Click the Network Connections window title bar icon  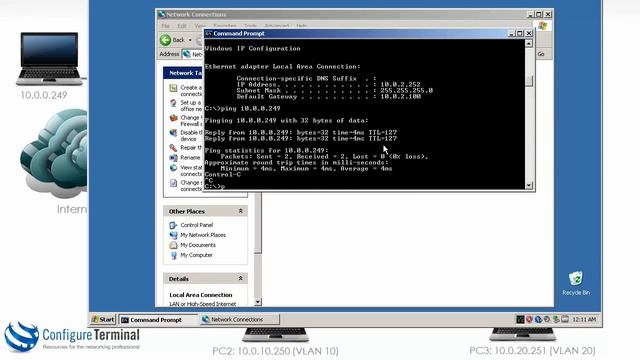tap(162, 14)
